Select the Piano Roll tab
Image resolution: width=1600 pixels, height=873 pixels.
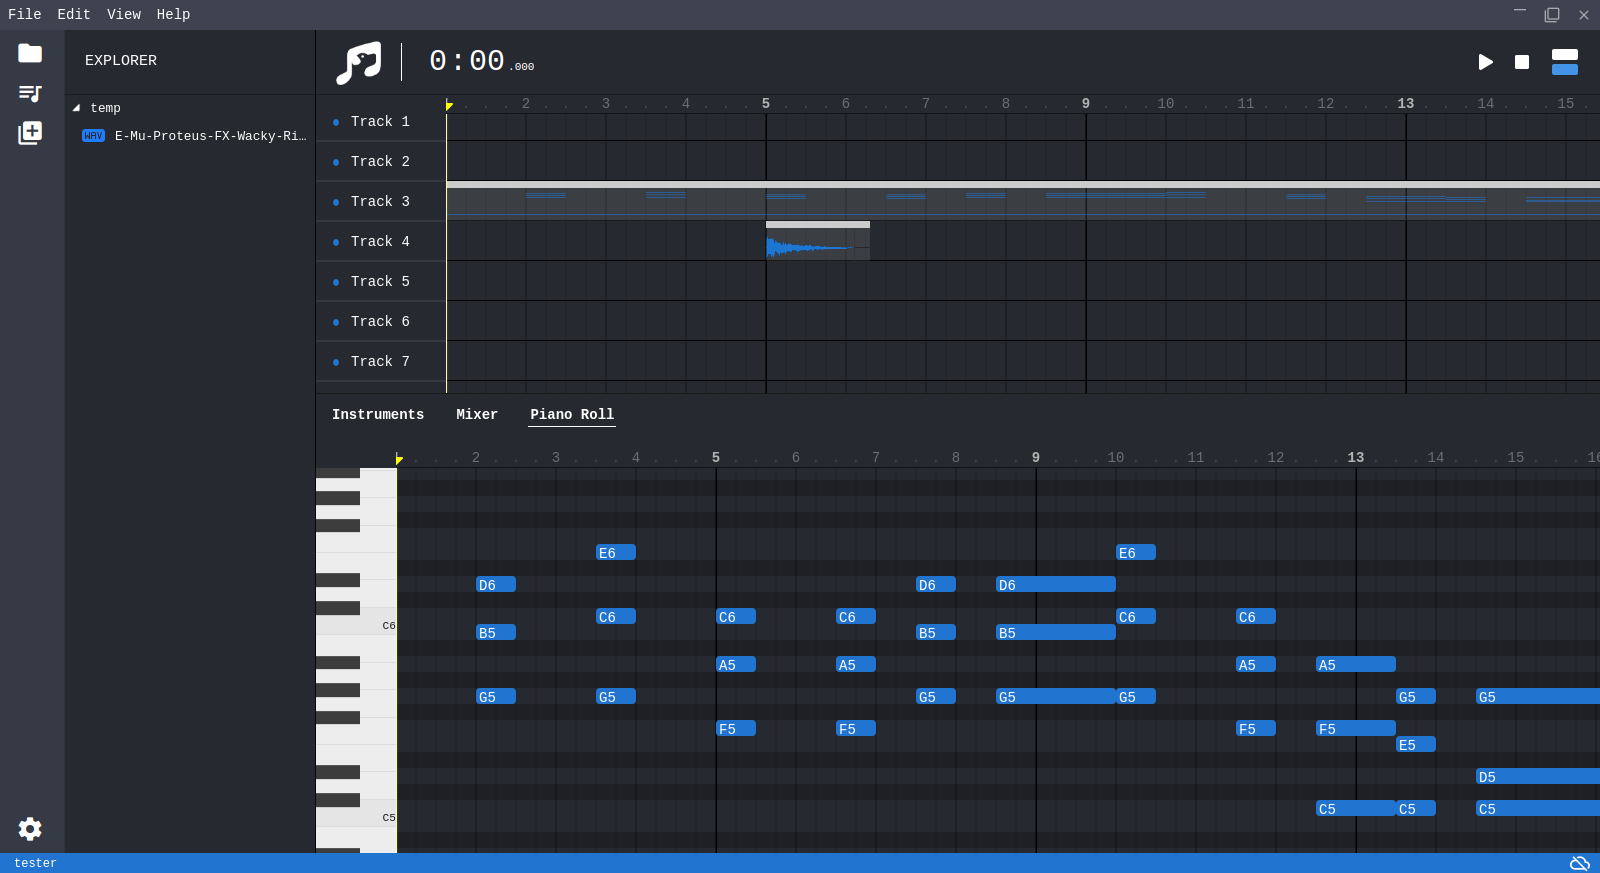[x=572, y=414]
